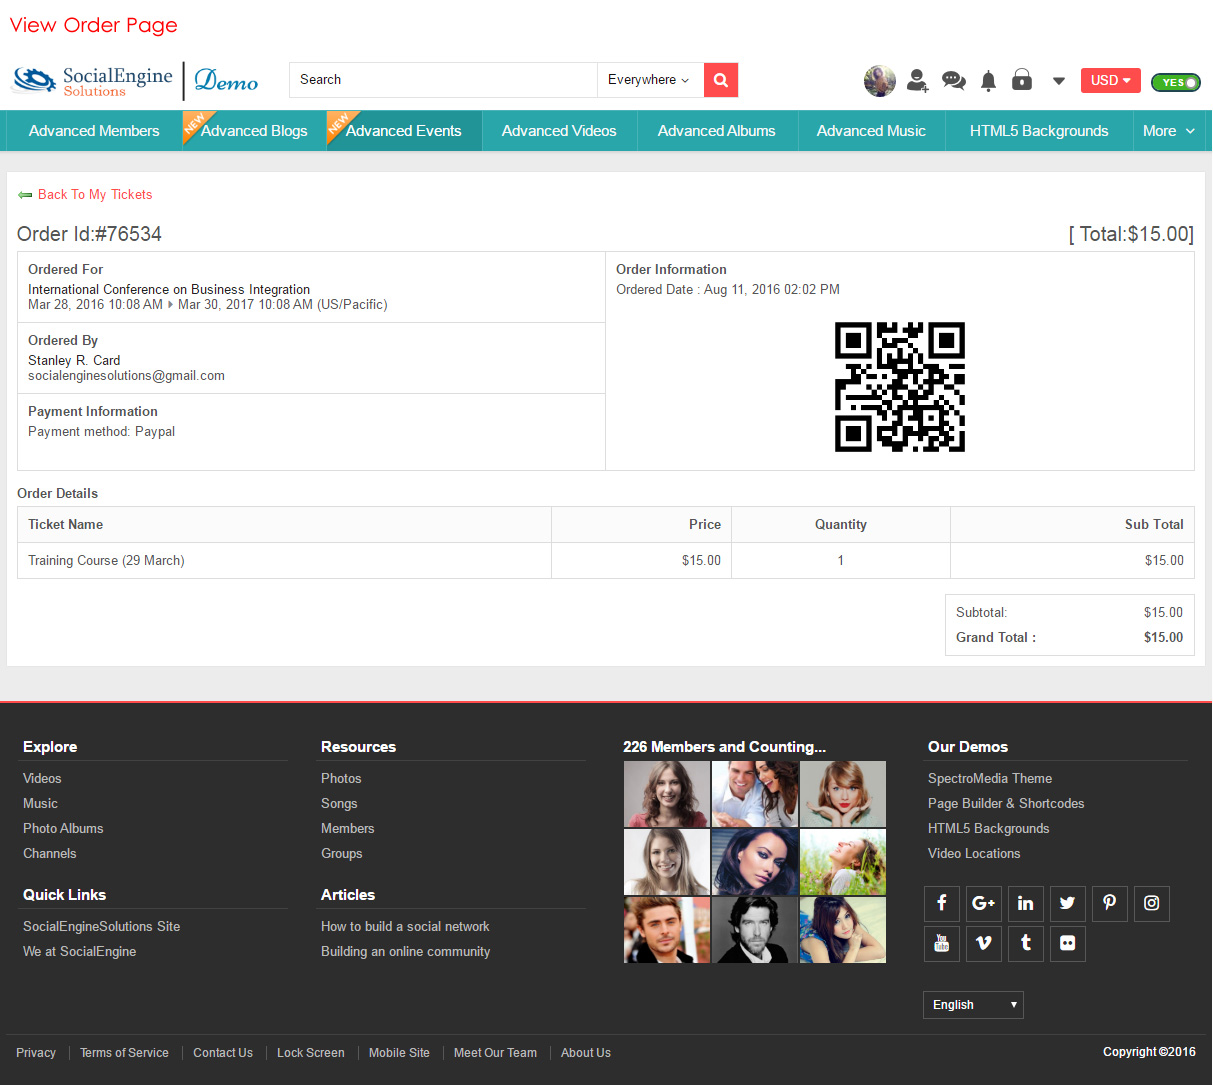Open the LinkedIn footer icon
1213x1085 pixels.
tap(1025, 903)
